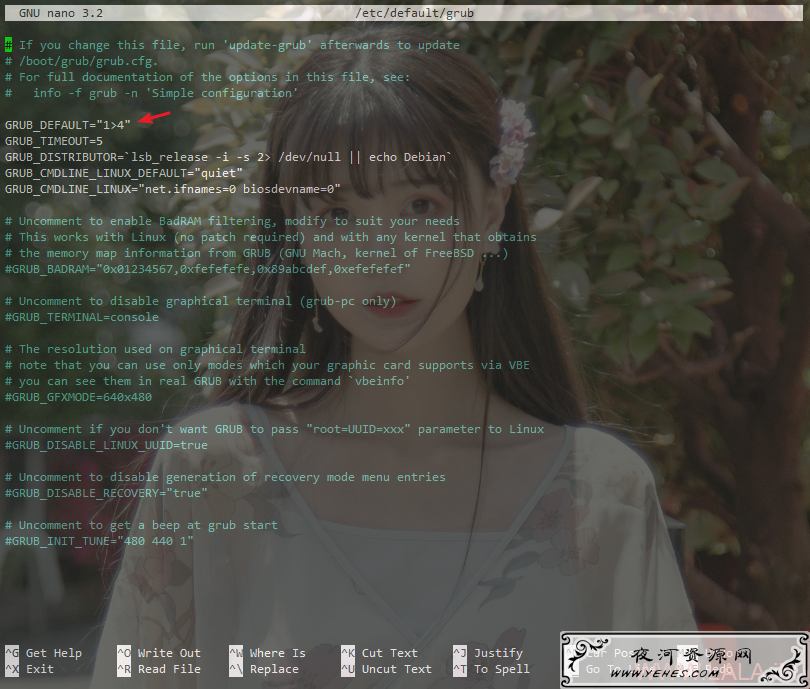Click the ^W Where Is shortcut
This screenshot has height=689, width=810.
pos(268,653)
